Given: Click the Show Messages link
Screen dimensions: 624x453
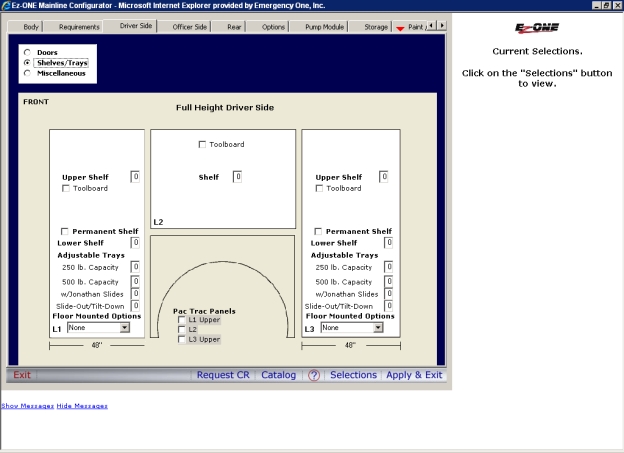Looking at the screenshot, I should [x=27, y=406].
